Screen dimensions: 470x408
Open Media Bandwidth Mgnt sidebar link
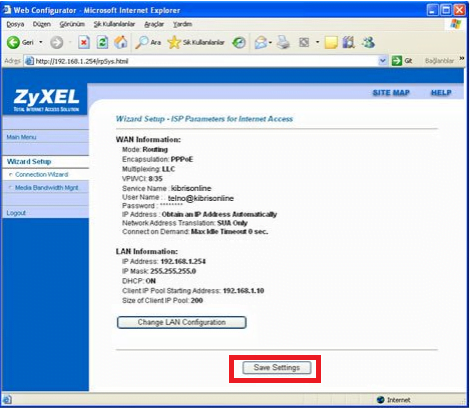click(47, 188)
